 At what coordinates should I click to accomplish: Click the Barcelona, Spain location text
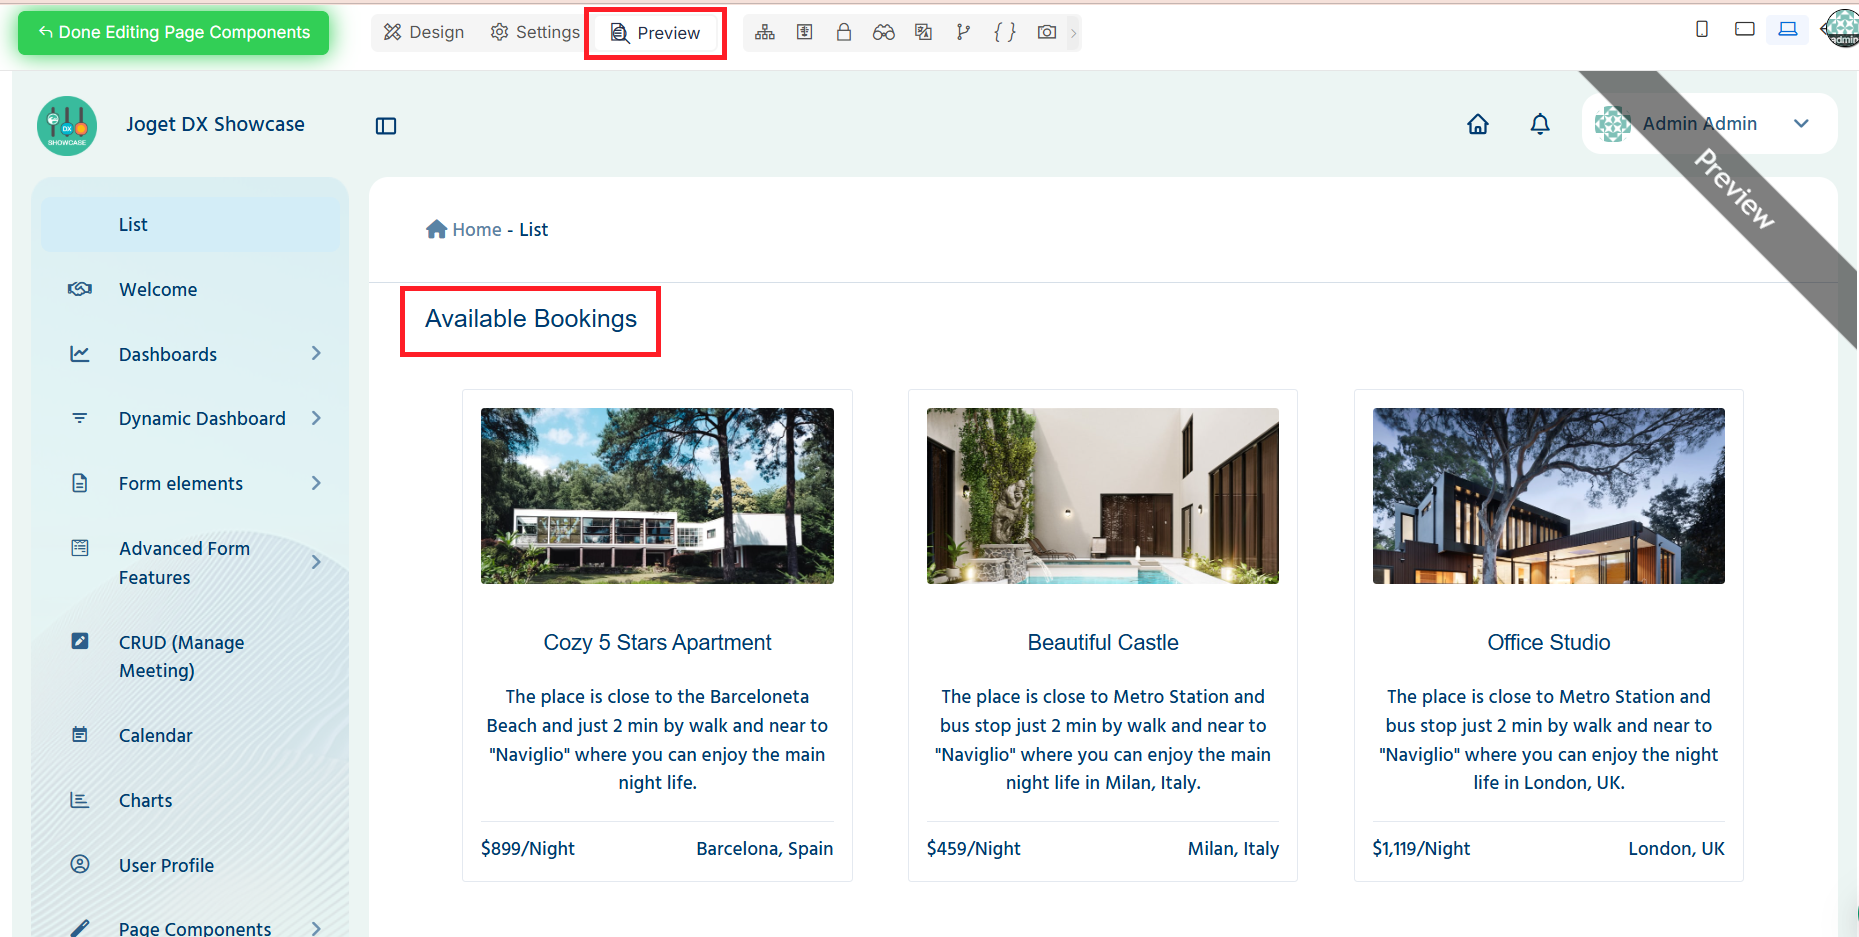click(765, 848)
